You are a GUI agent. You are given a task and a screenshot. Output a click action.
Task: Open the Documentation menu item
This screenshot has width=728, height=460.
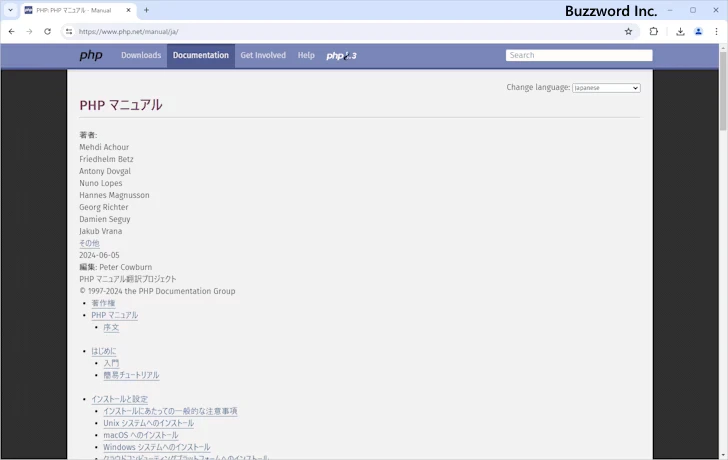(x=201, y=55)
